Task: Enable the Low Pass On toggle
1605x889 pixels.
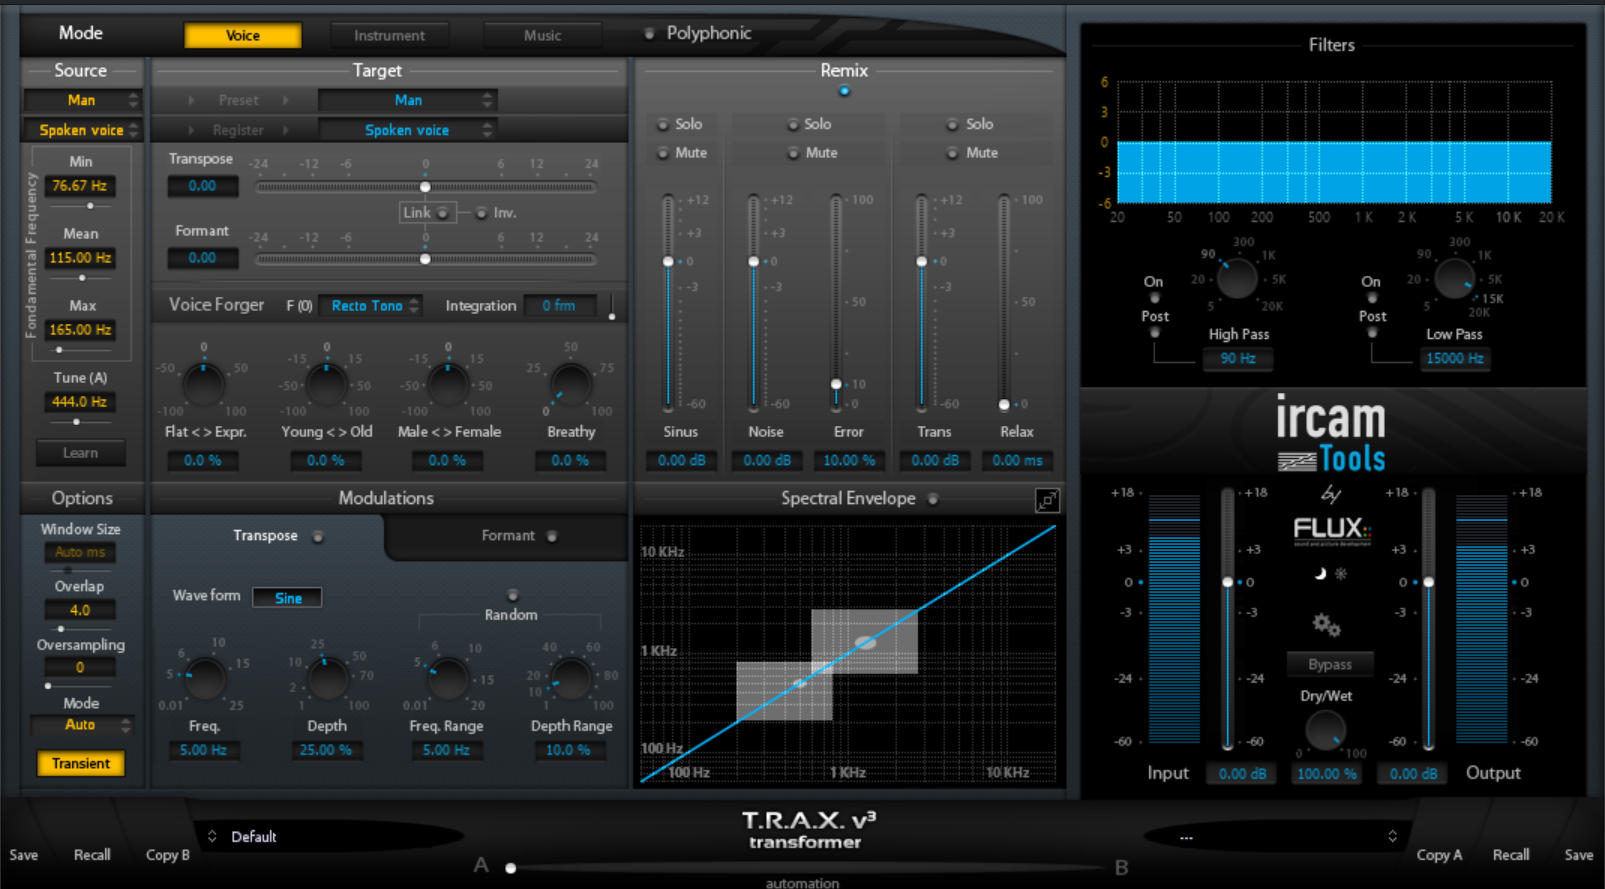Action: tap(1372, 298)
